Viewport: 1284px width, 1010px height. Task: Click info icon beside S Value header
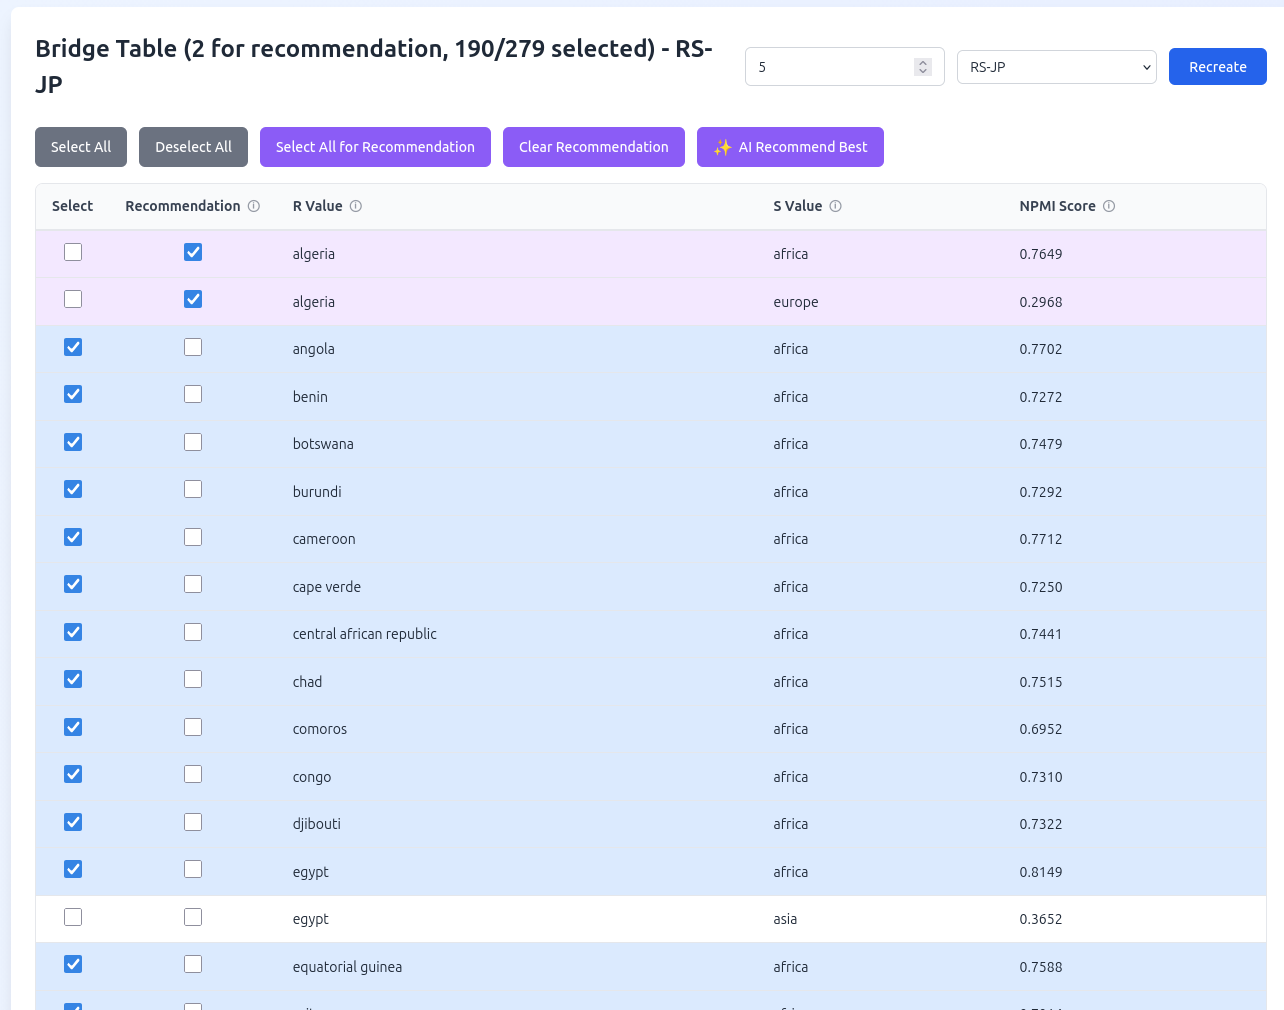tap(836, 206)
